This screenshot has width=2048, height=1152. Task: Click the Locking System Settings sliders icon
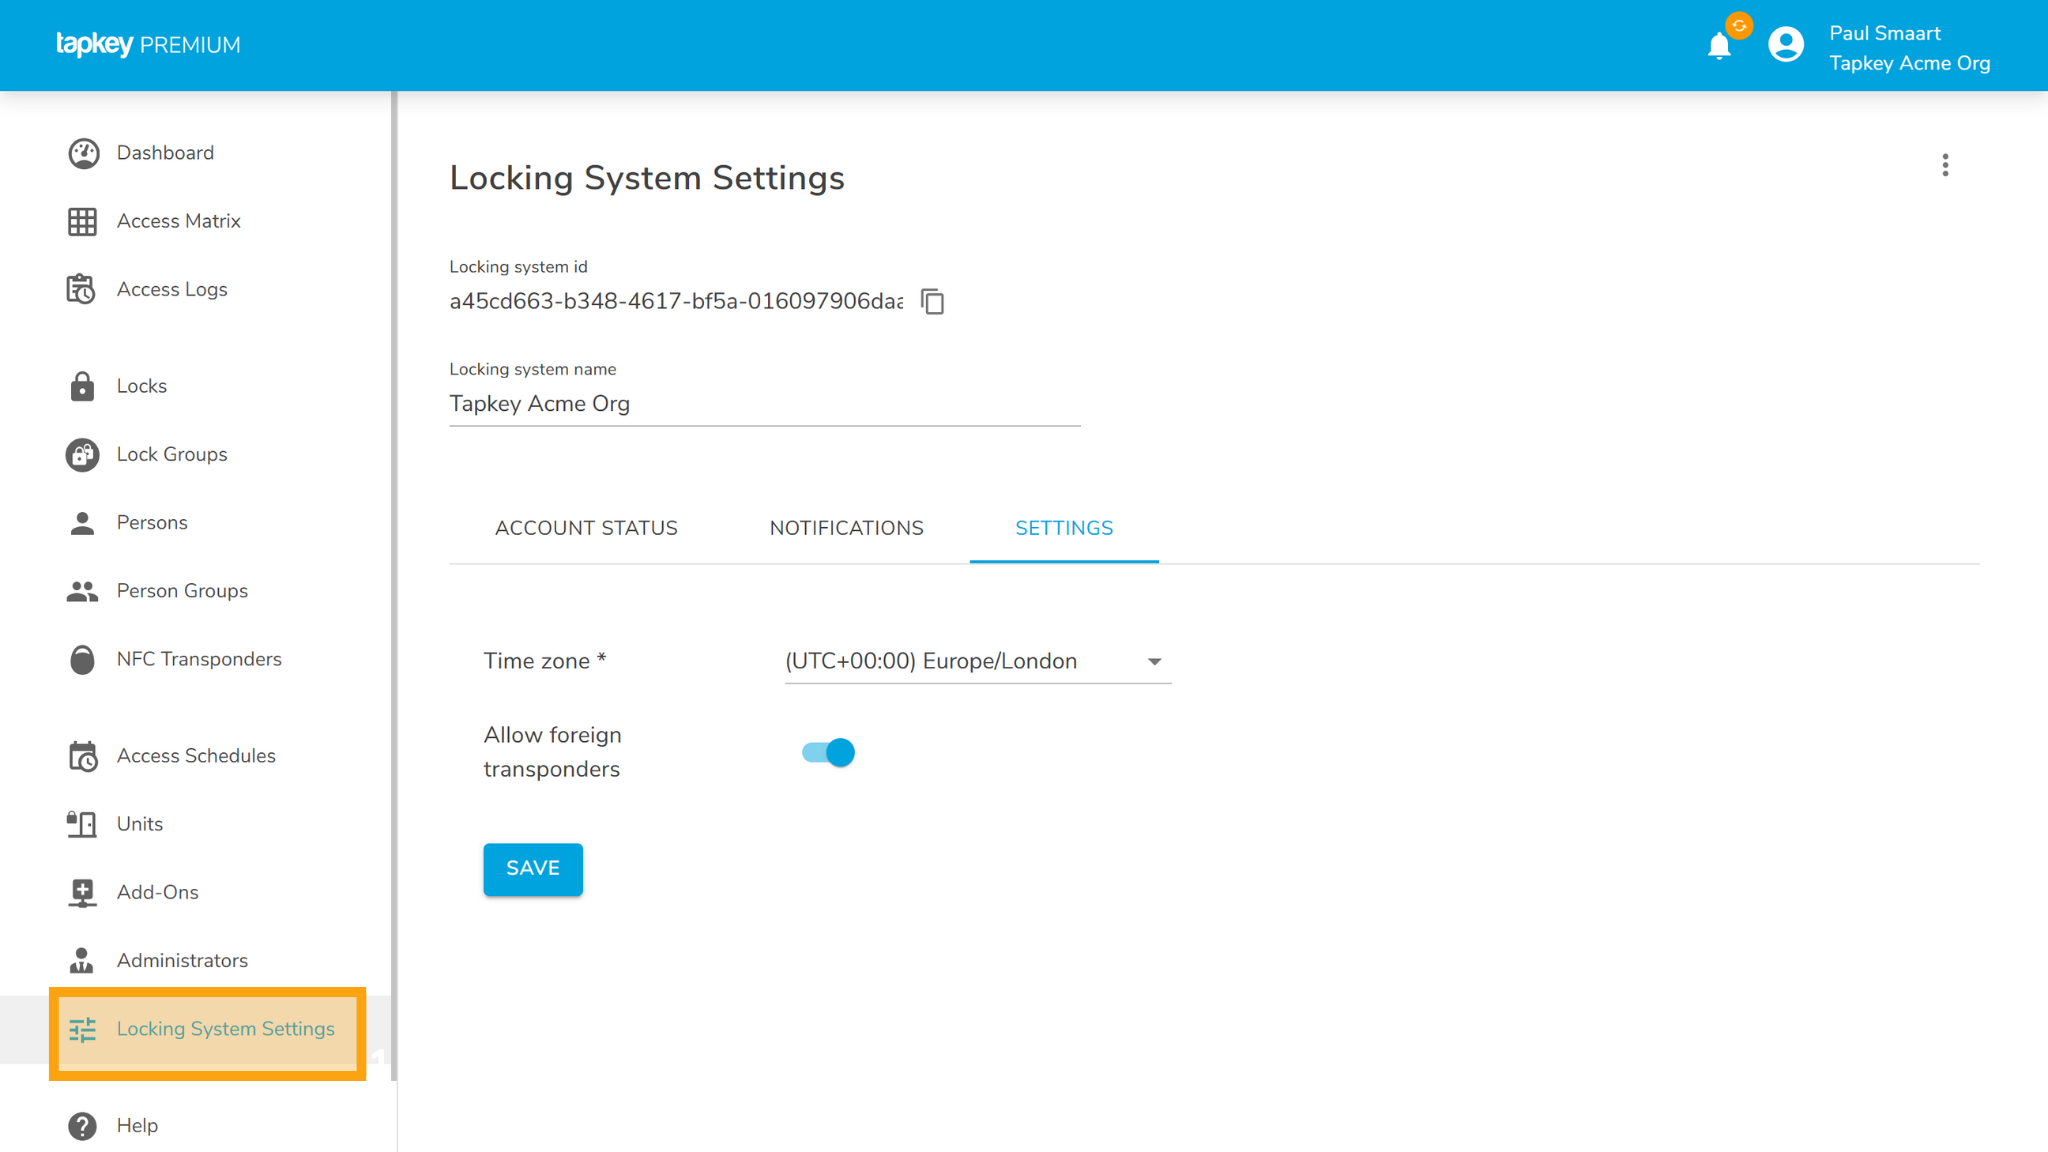pos(83,1029)
